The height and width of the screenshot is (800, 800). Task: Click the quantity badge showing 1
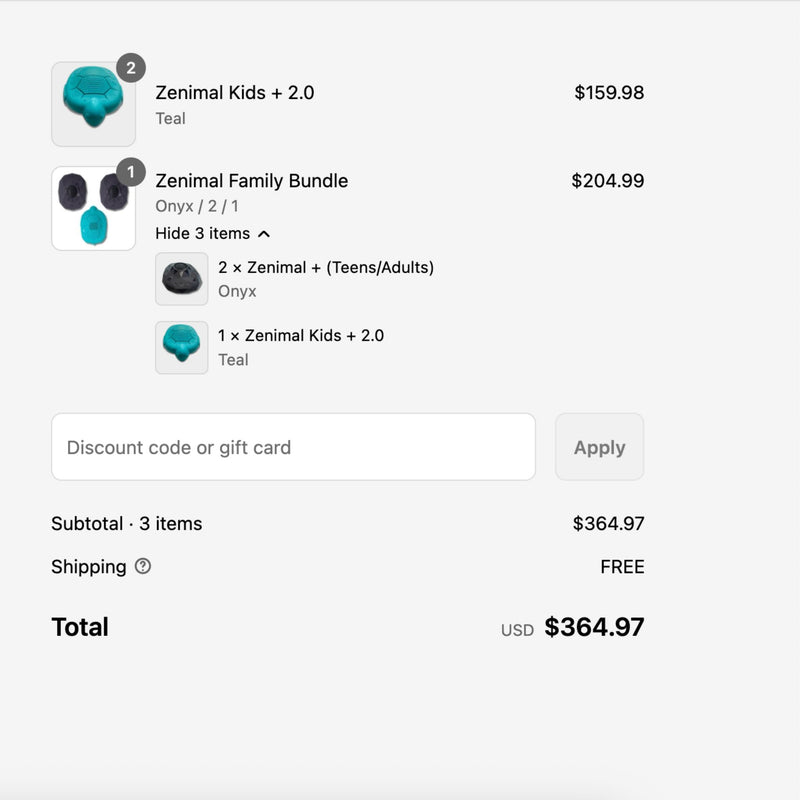pos(131,172)
